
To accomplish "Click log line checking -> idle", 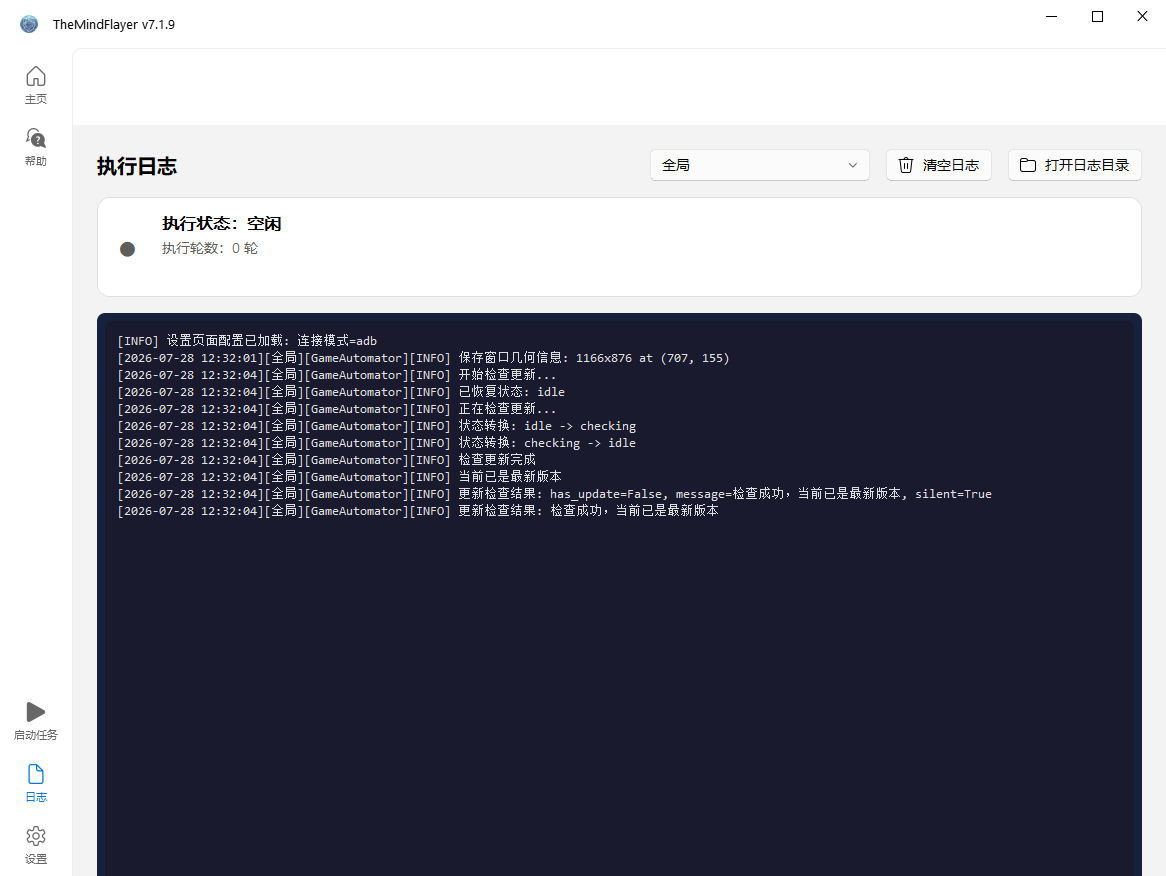I will point(376,443).
